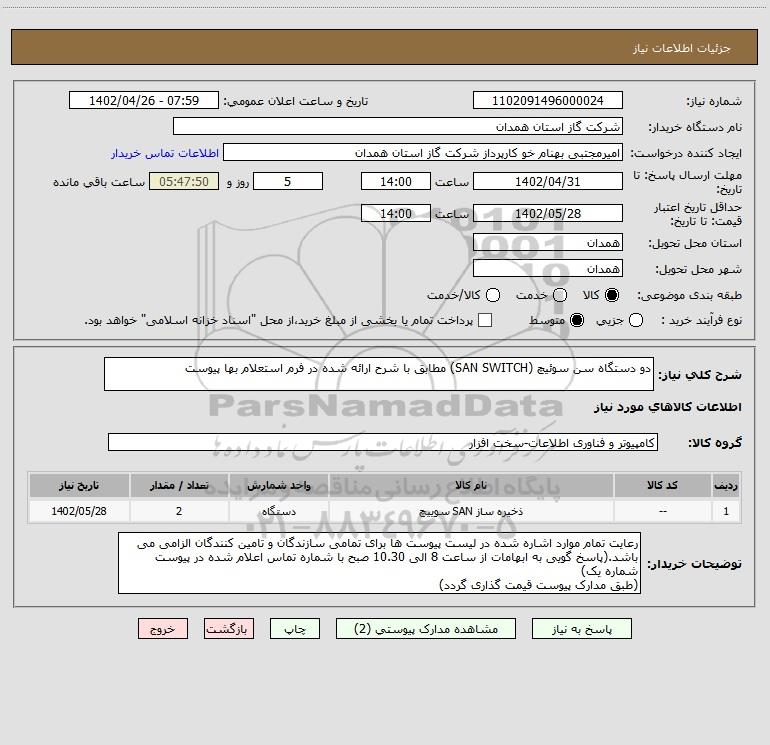The image size is (770, 745).
Task: Click the گروه کالا label
Action: [x=715, y=442]
